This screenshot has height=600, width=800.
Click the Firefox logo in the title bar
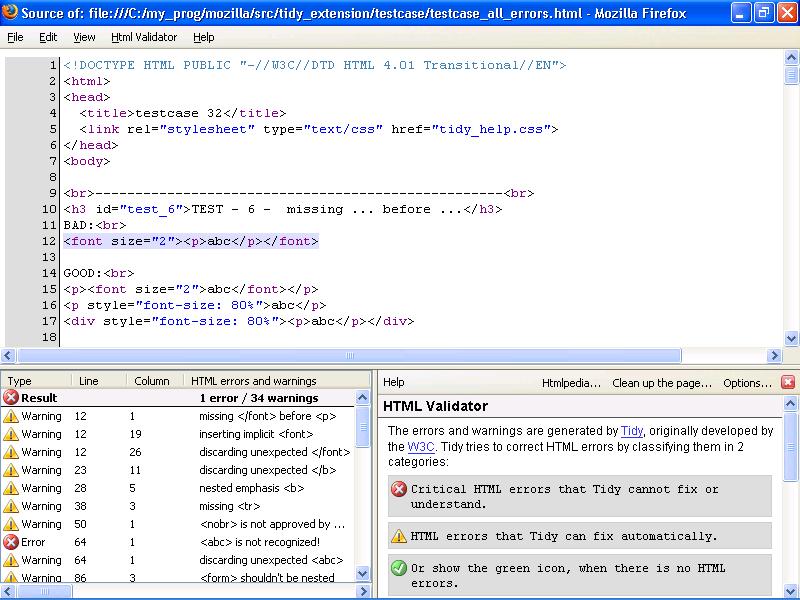point(10,12)
